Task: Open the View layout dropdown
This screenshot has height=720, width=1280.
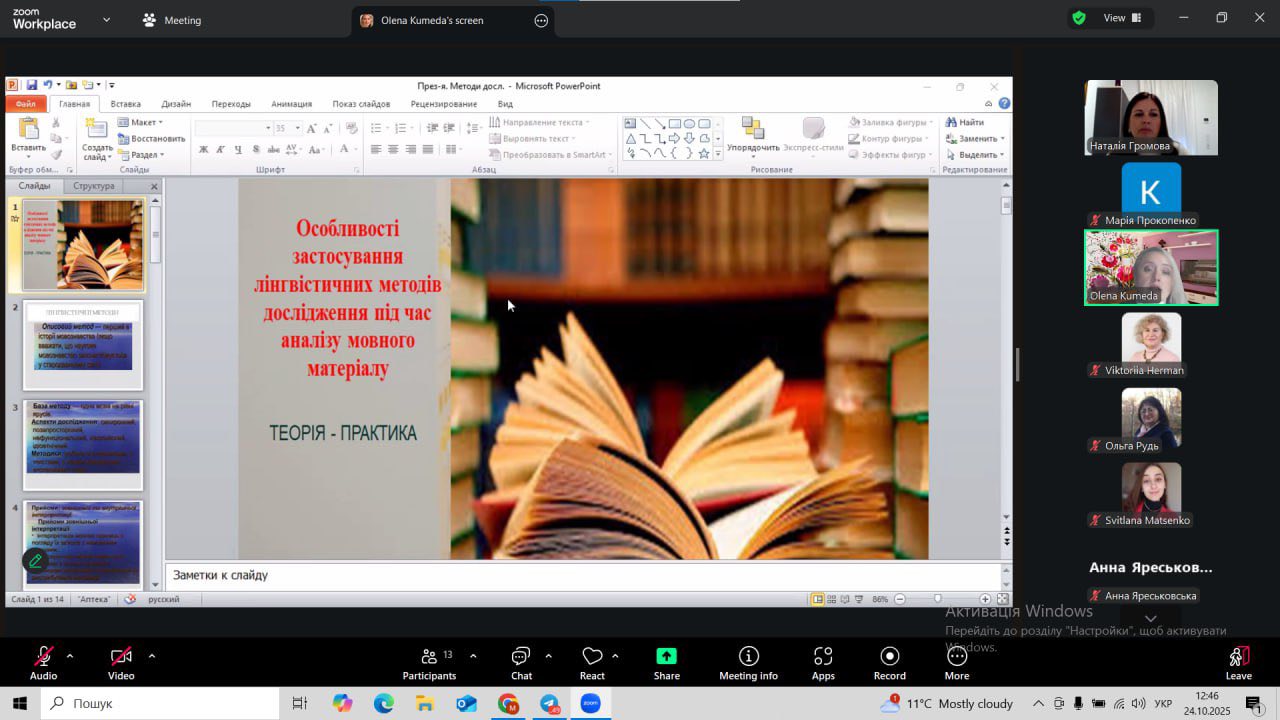Action: [1124, 18]
